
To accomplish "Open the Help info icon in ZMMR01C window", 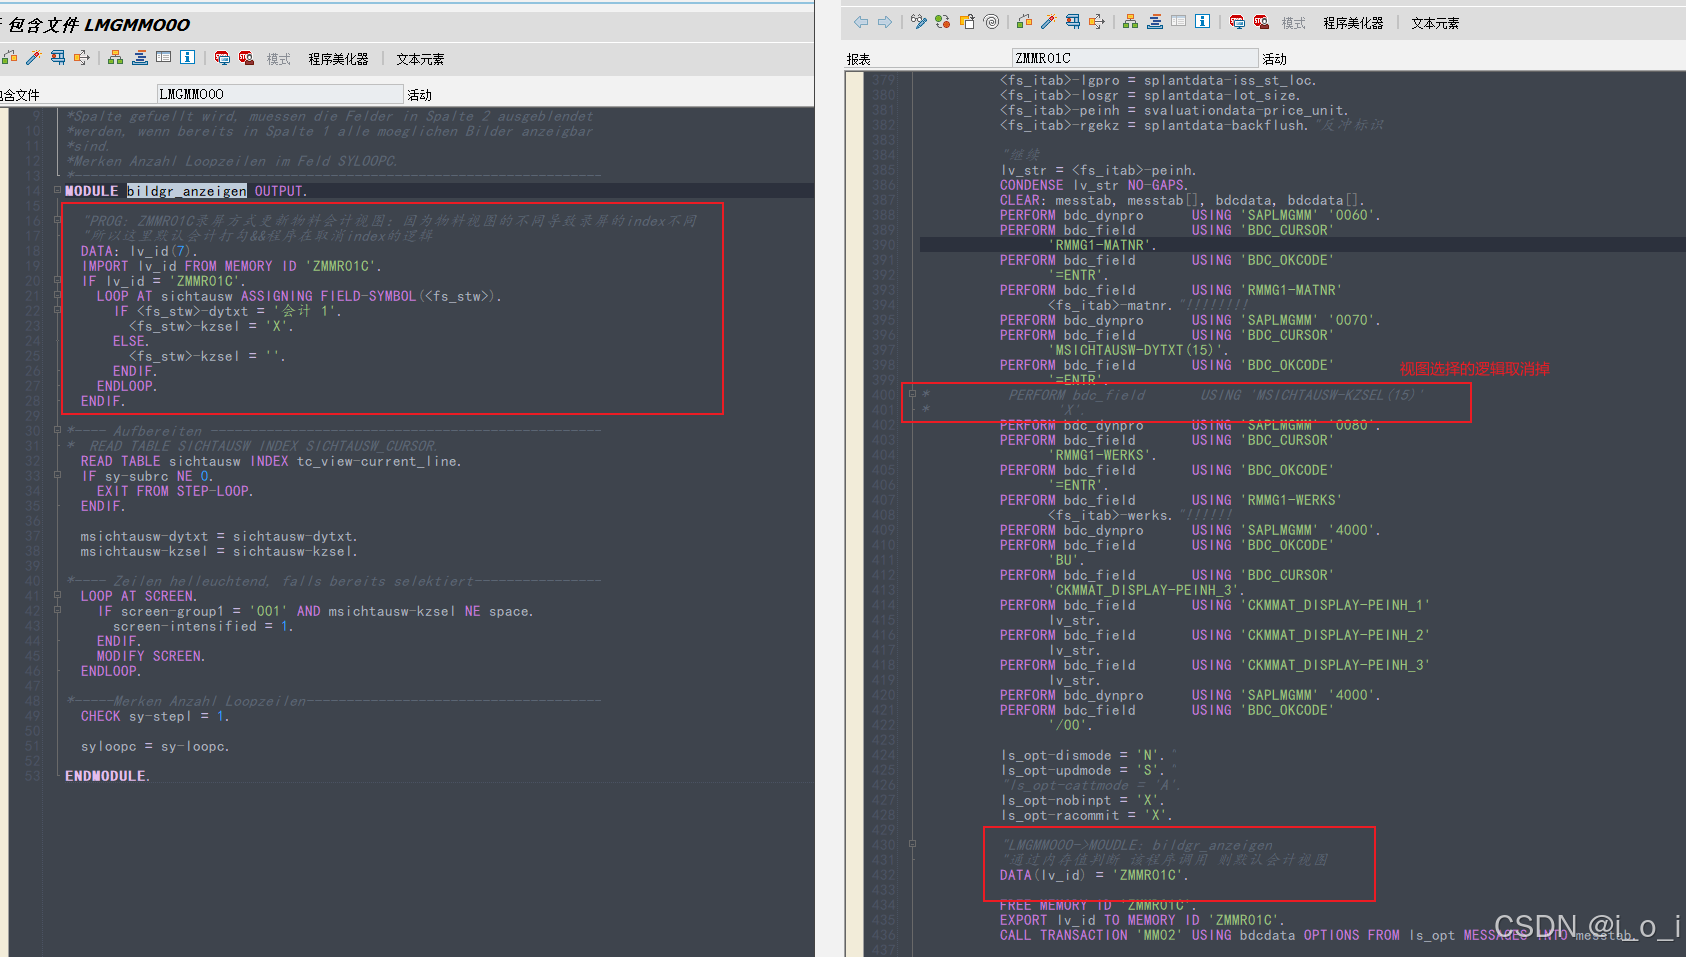I will click(1203, 22).
